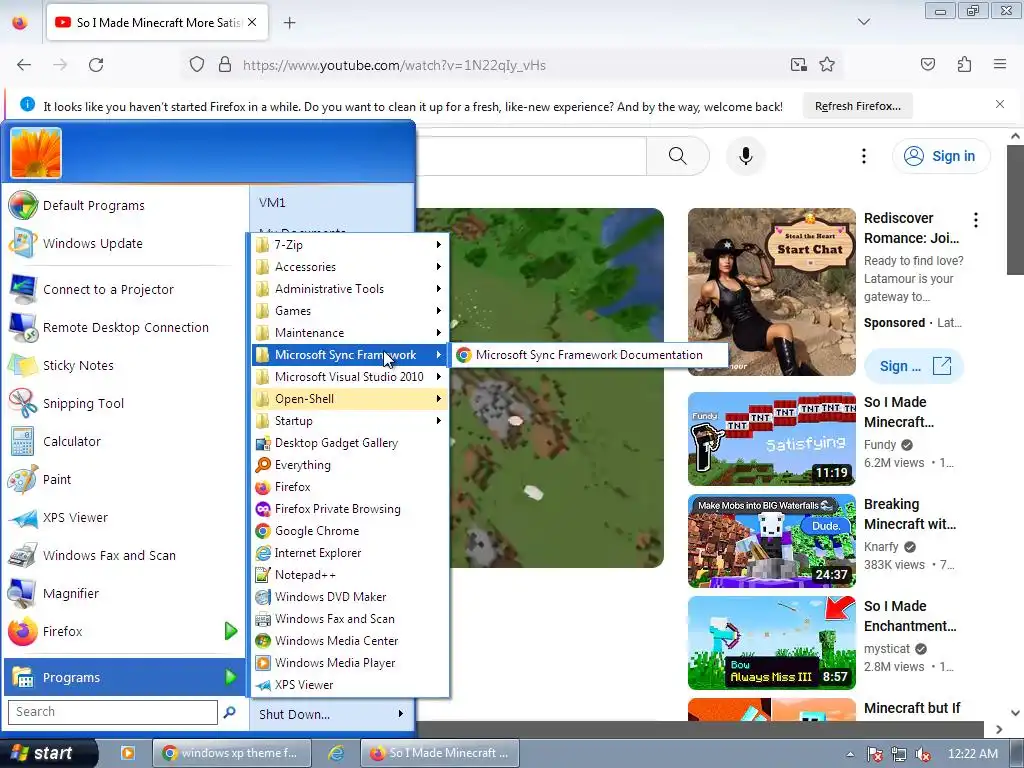Open a new browser tab

pyautogui.click(x=290, y=23)
